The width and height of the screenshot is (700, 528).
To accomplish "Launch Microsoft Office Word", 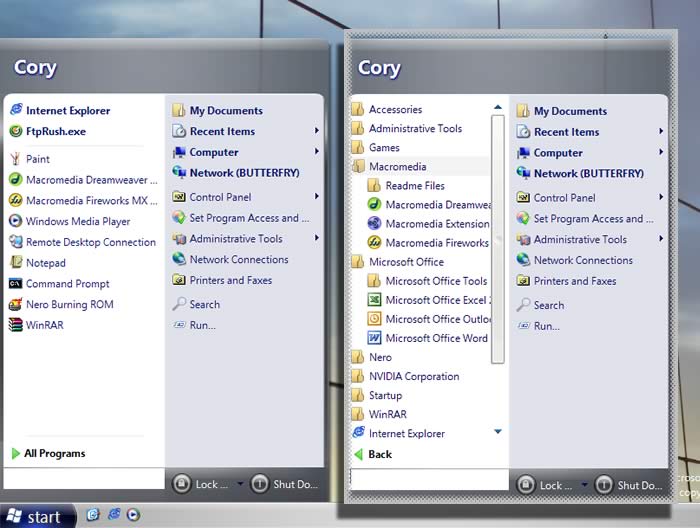I will (x=428, y=338).
